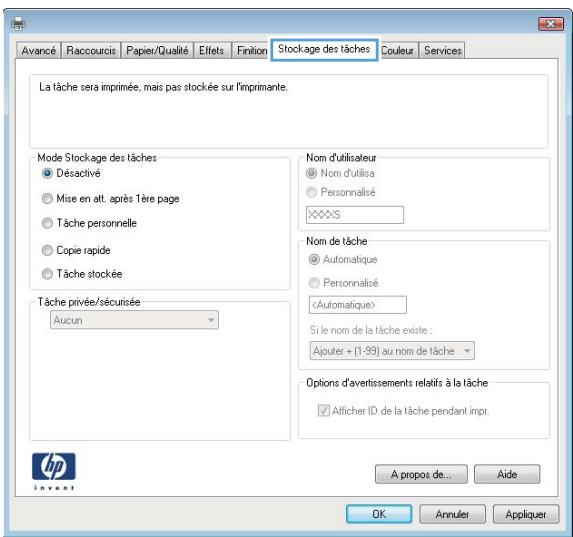Viewport: 573px width, 537px height.
Task: Click the user name XXXXS field
Action: [x=355, y=215]
